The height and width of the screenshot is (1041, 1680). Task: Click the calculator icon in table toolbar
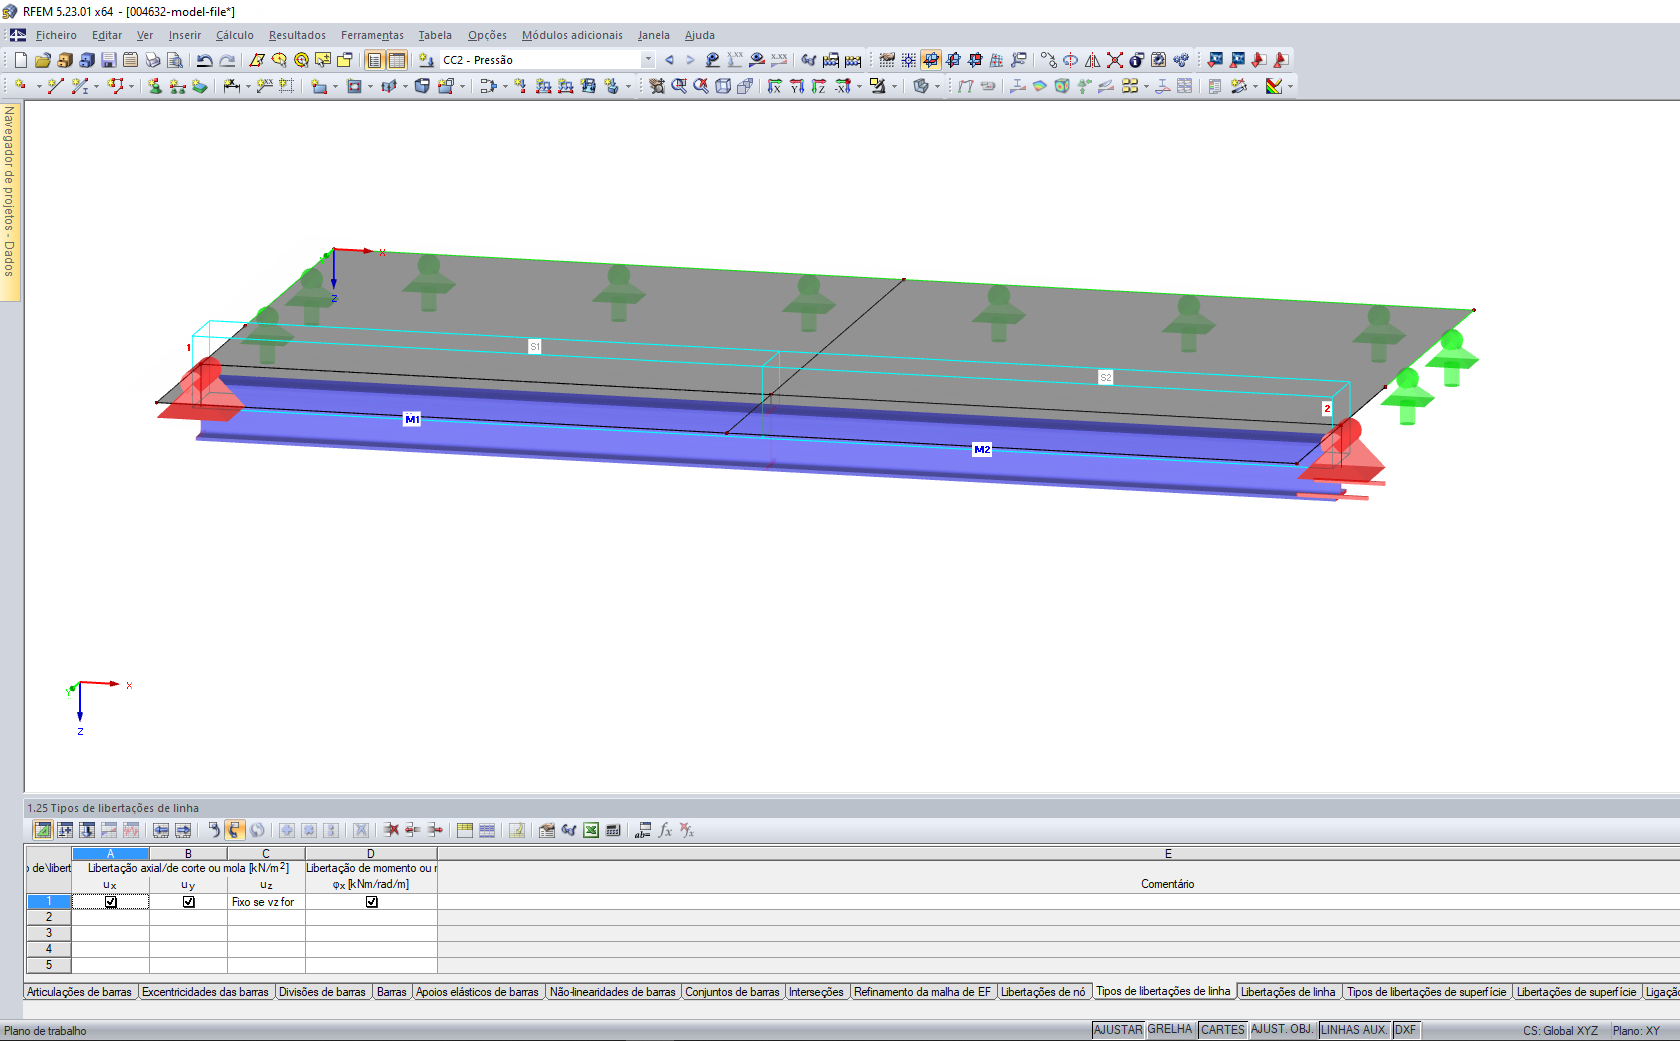pyautogui.click(x=613, y=830)
